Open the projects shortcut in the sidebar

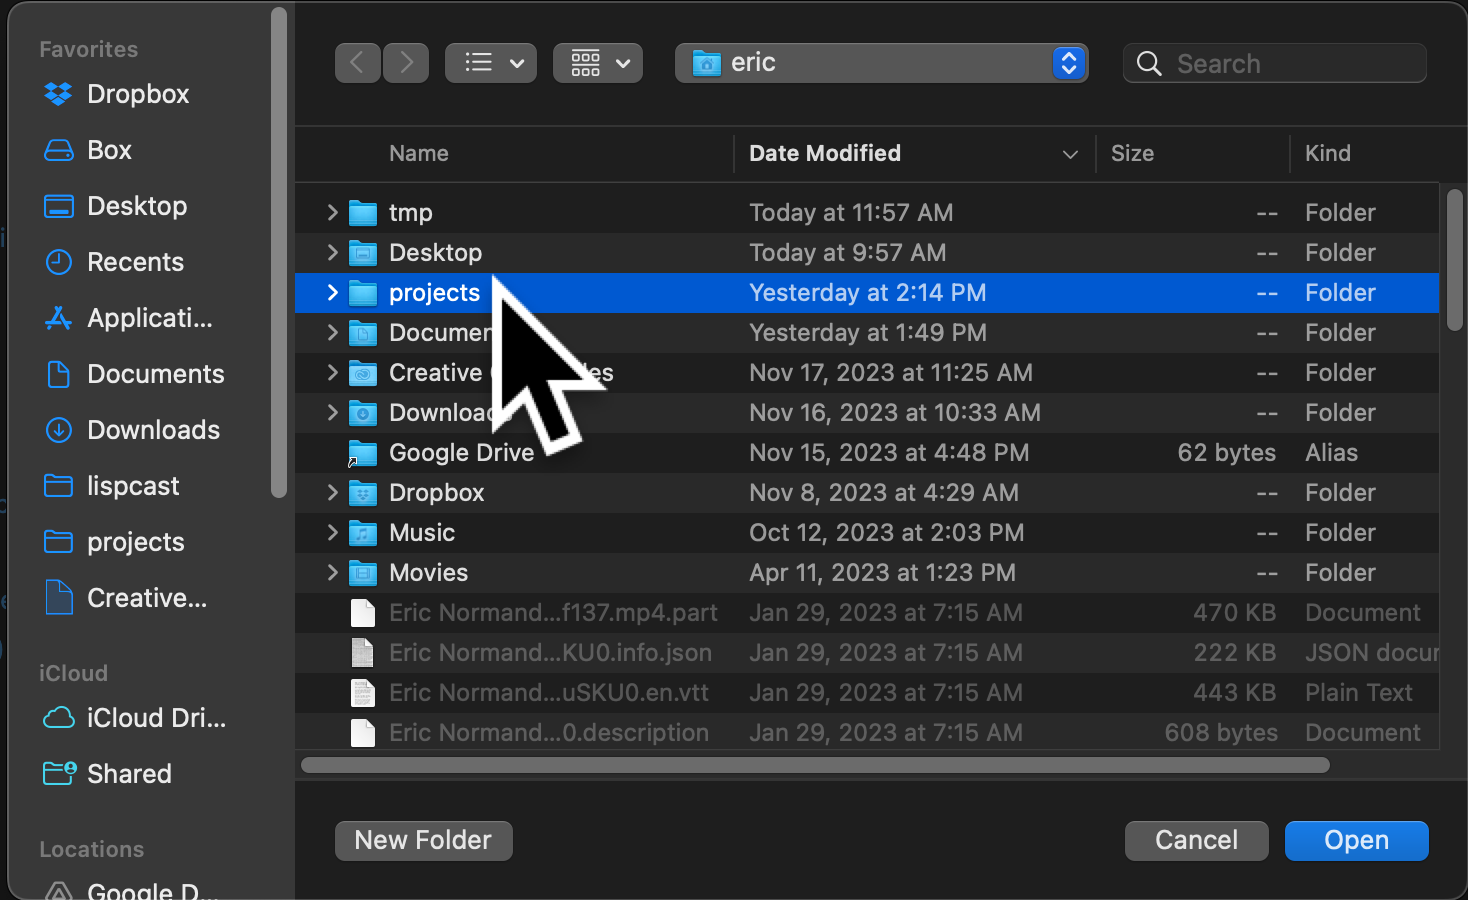coord(134,542)
